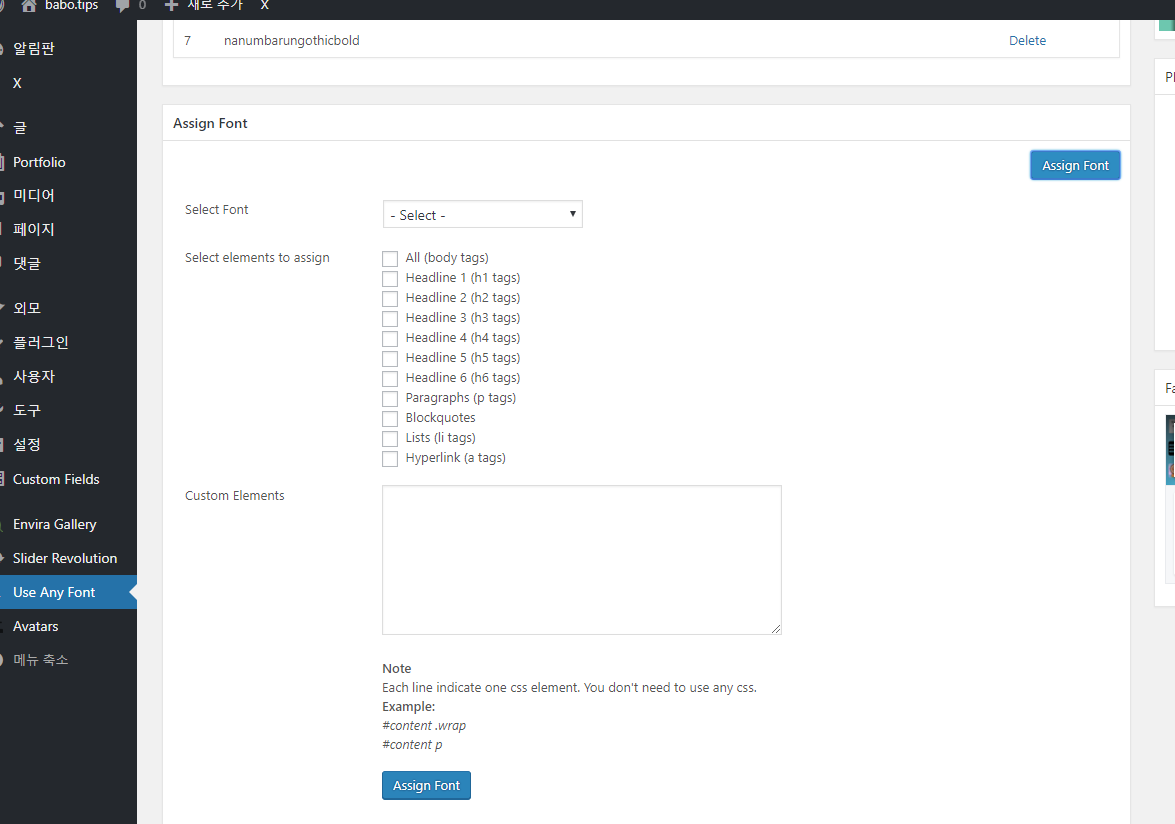Click the X item in top admin bar
The width and height of the screenshot is (1175, 824).
(x=264, y=6)
